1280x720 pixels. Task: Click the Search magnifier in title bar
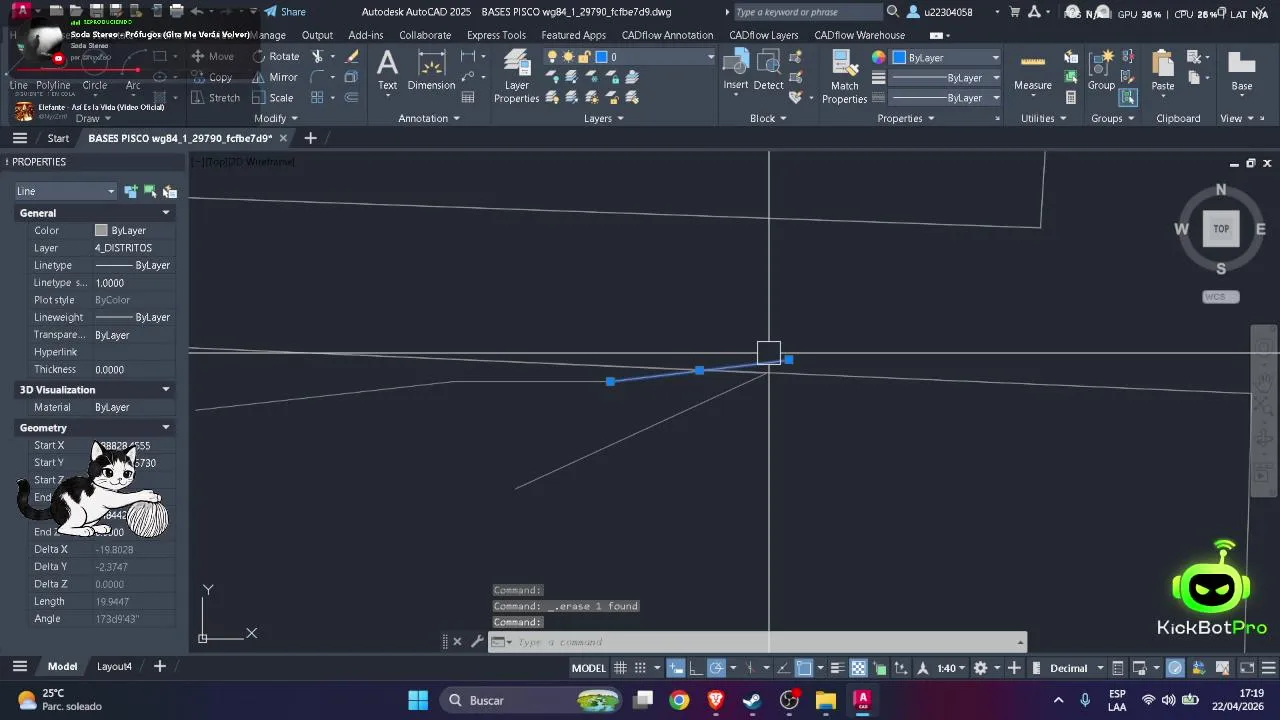(x=892, y=12)
